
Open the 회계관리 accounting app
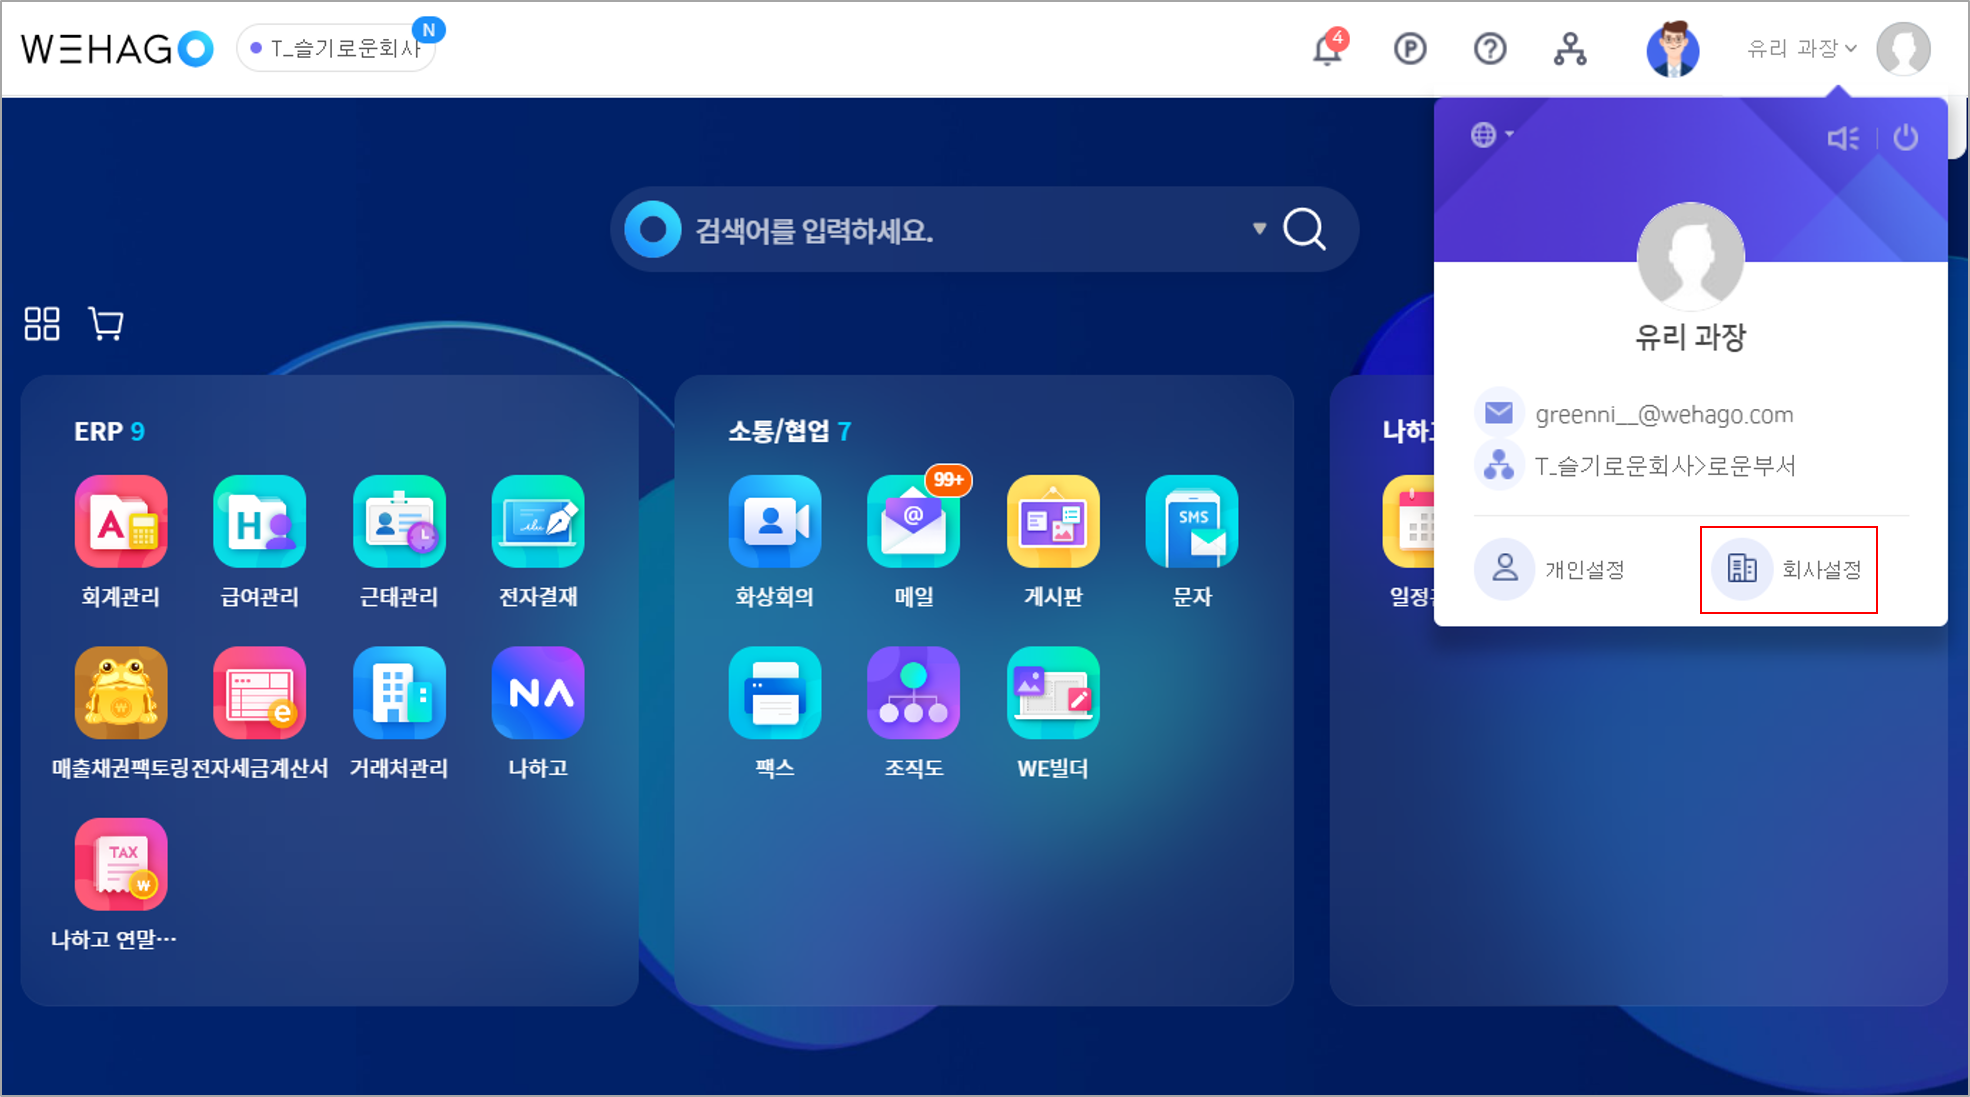(x=121, y=522)
